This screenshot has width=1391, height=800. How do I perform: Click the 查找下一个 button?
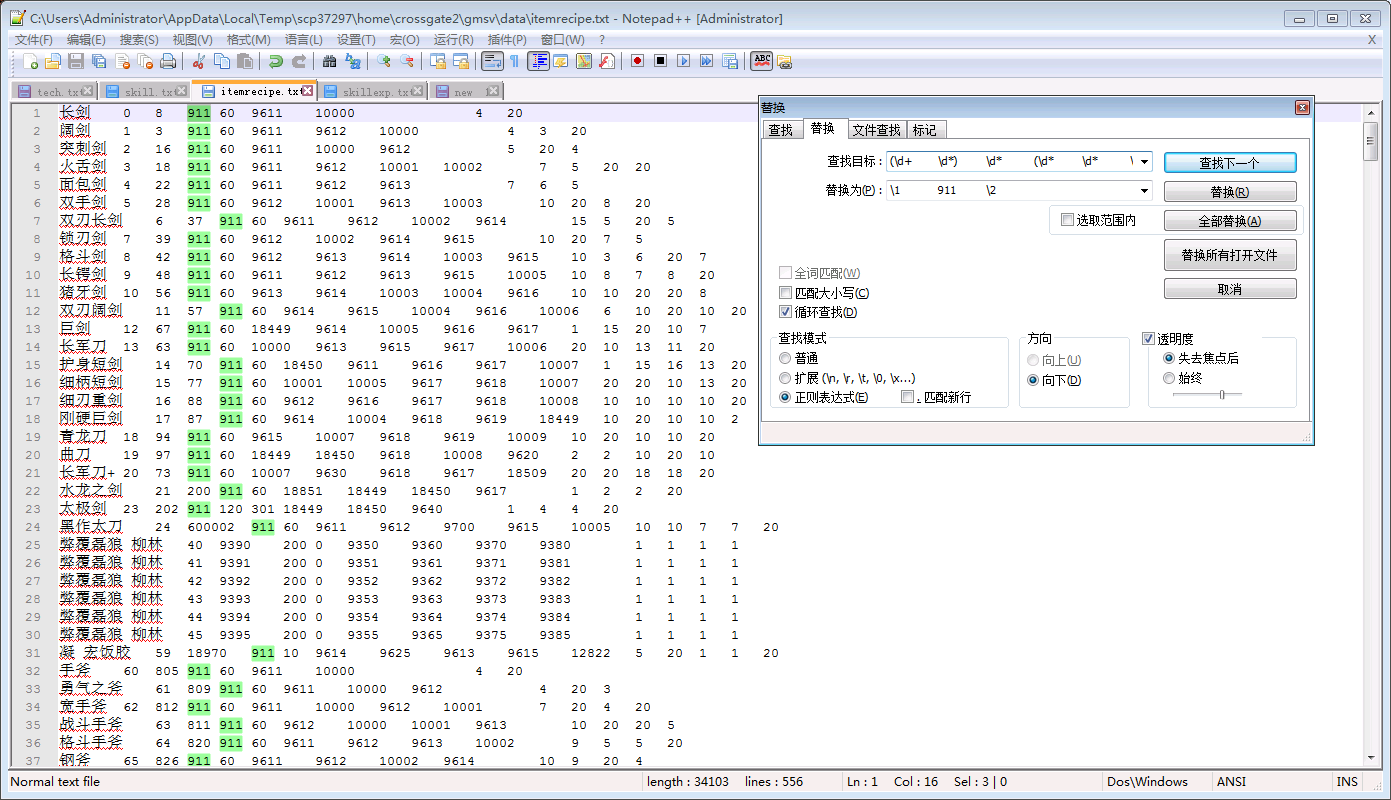click(x=1229, y=163)
